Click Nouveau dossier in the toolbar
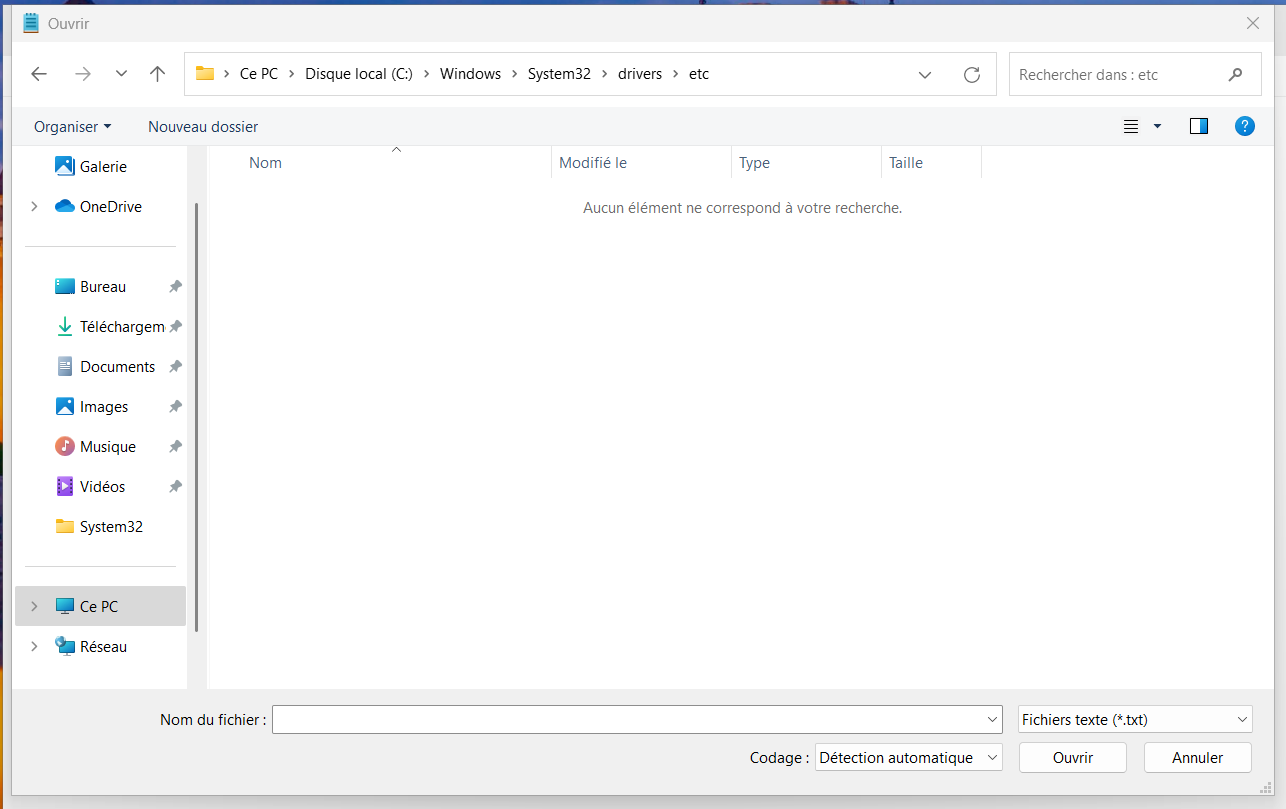 [x=203, y=127]
